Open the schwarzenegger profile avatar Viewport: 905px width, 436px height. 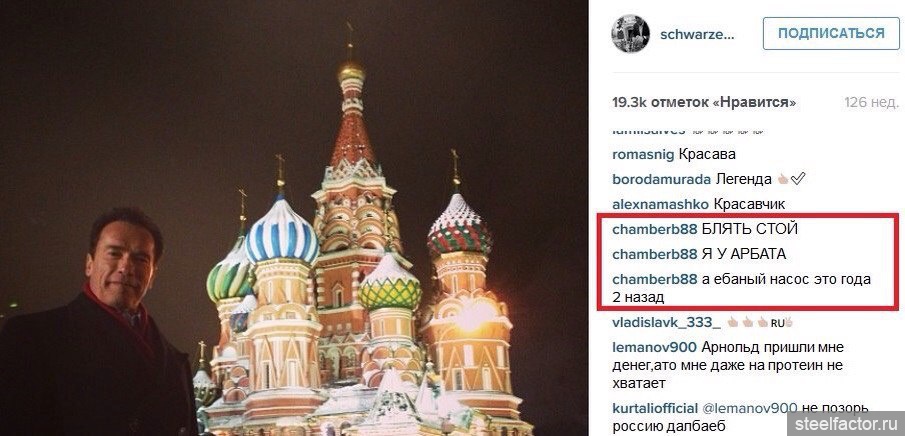coord(631,33)
